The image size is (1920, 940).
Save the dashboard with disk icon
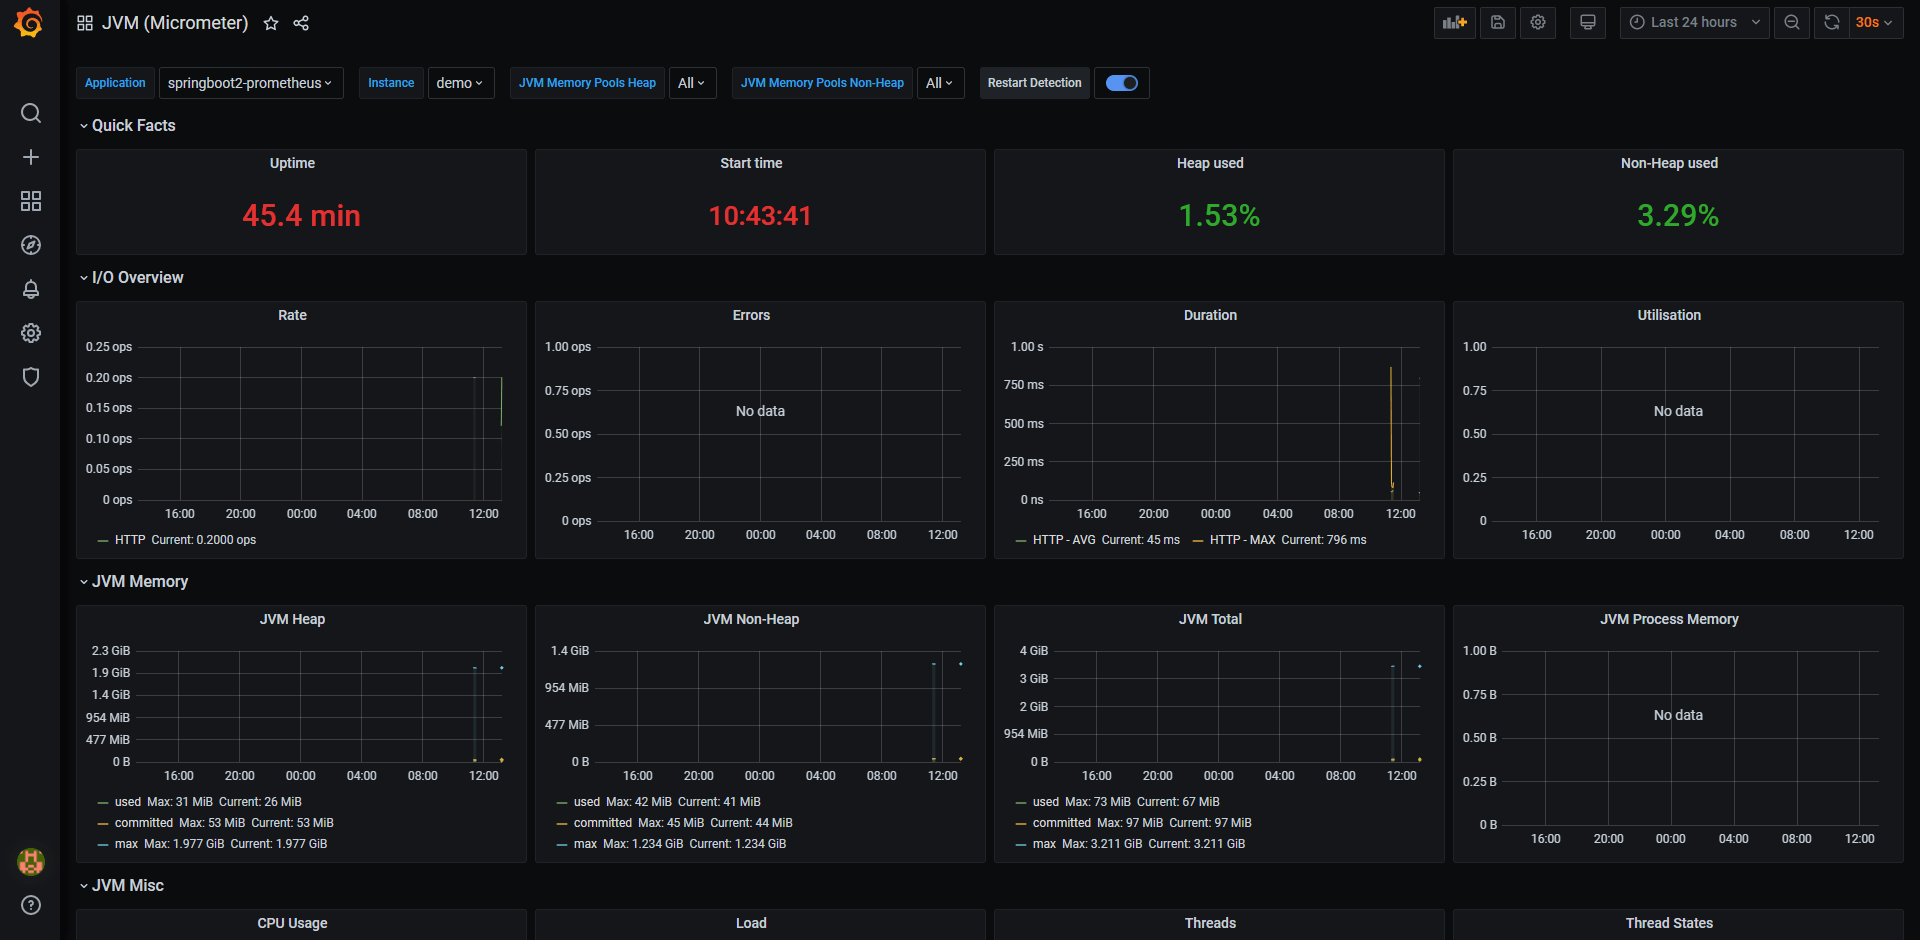(1498, 22)
